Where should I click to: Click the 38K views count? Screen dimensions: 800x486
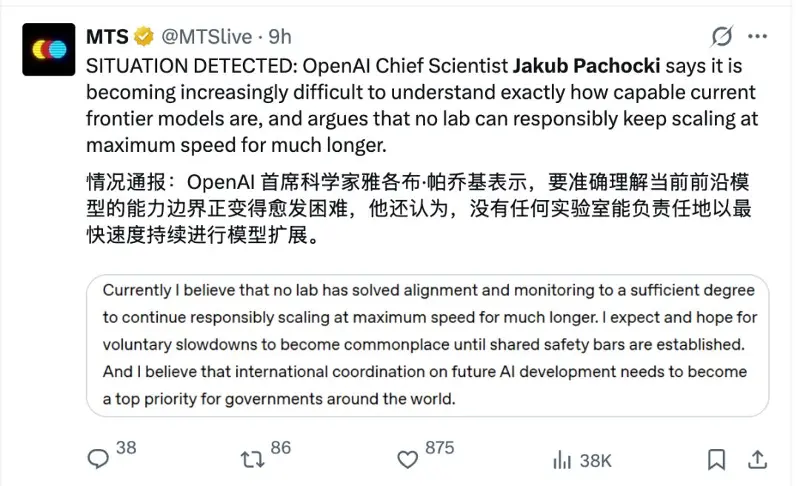point(595,461)
